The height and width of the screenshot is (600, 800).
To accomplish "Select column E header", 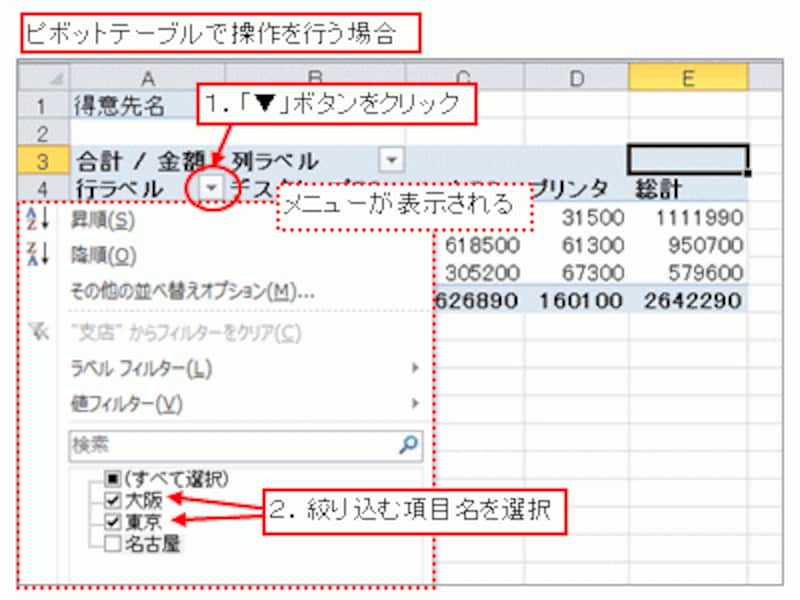I will point(688,78).
